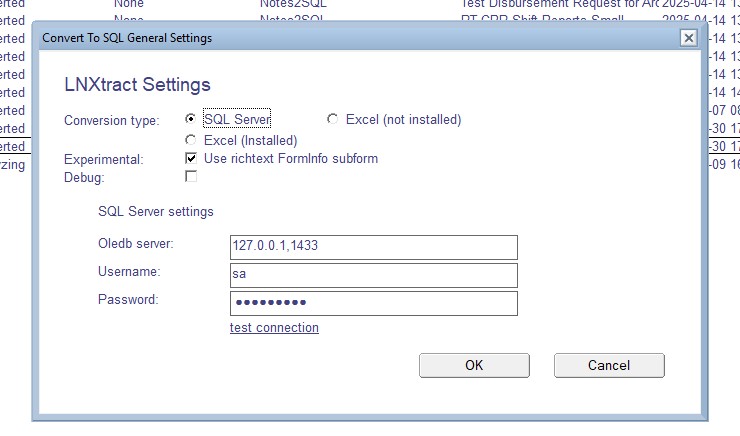
Task: Select the Excel (Installed) radio button
Action: (x=191, y=140)
